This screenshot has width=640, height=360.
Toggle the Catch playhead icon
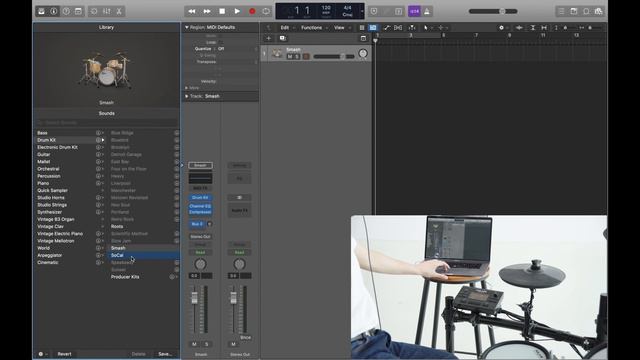point(412,28)
